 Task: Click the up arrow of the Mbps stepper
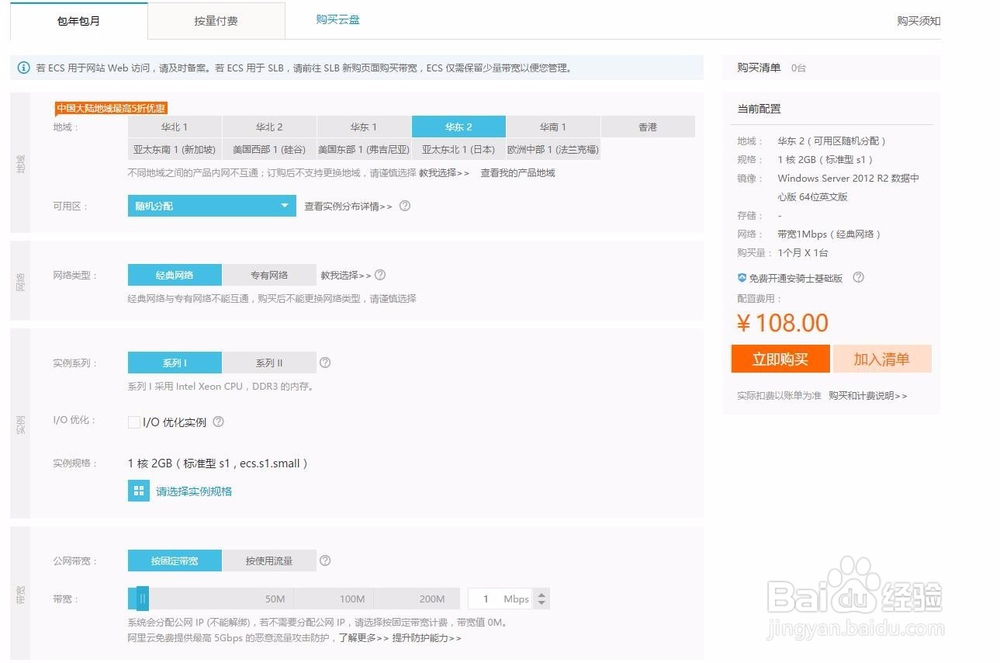coord(541,593)
